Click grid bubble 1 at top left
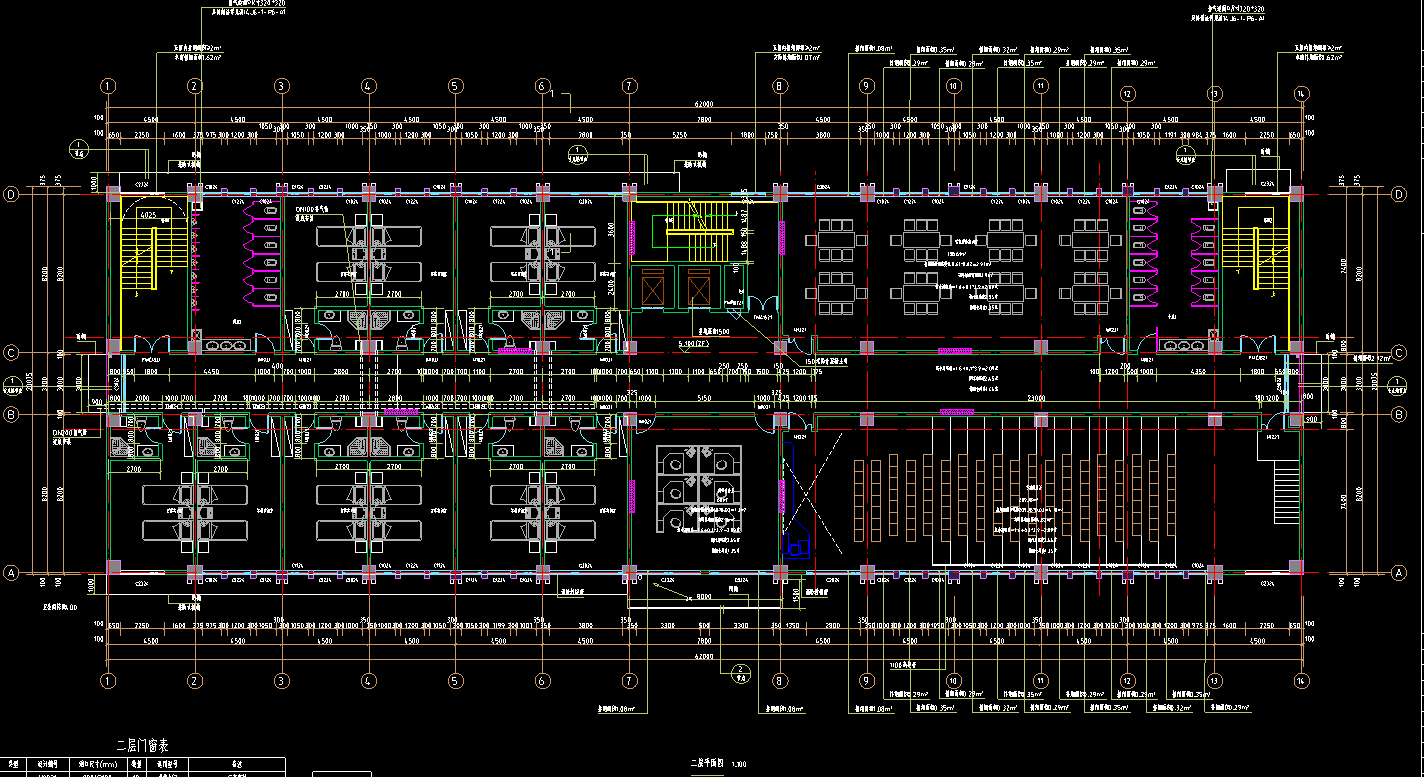The image size is (1424, 777). pos(108,86)
